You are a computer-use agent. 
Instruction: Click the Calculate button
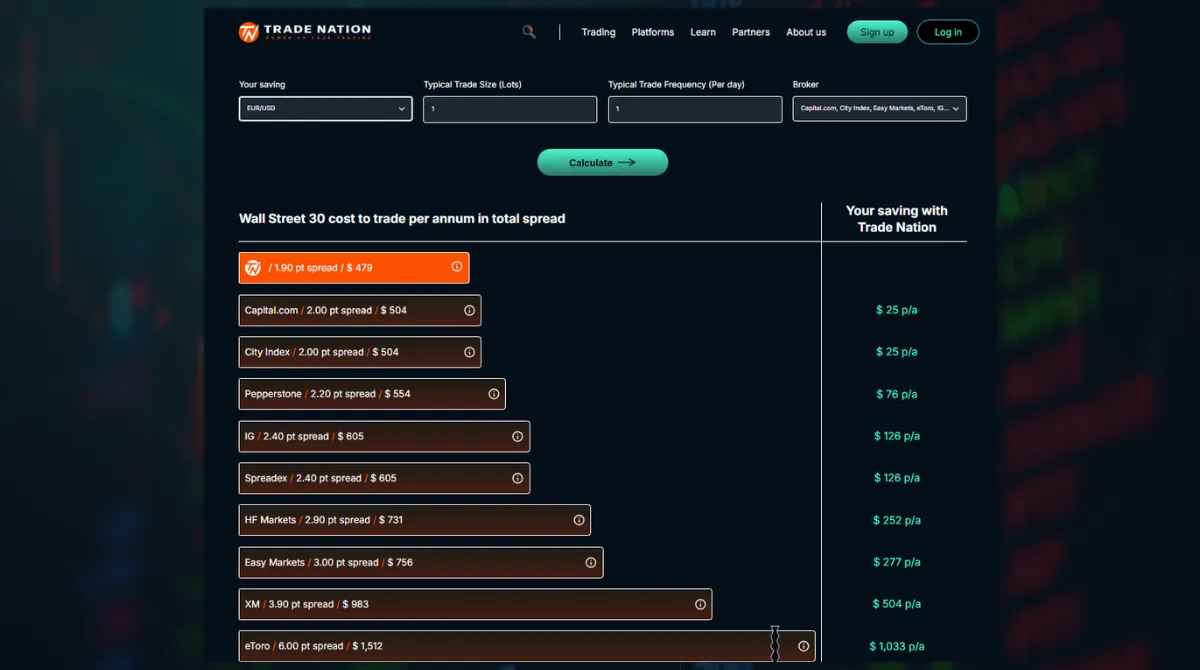tap(603, 162)
